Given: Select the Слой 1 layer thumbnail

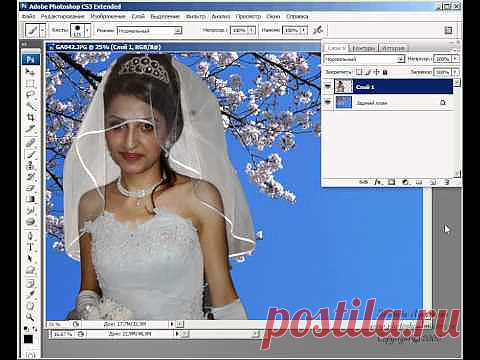Looking at the screenshot, I should click(x=343, y=87).
